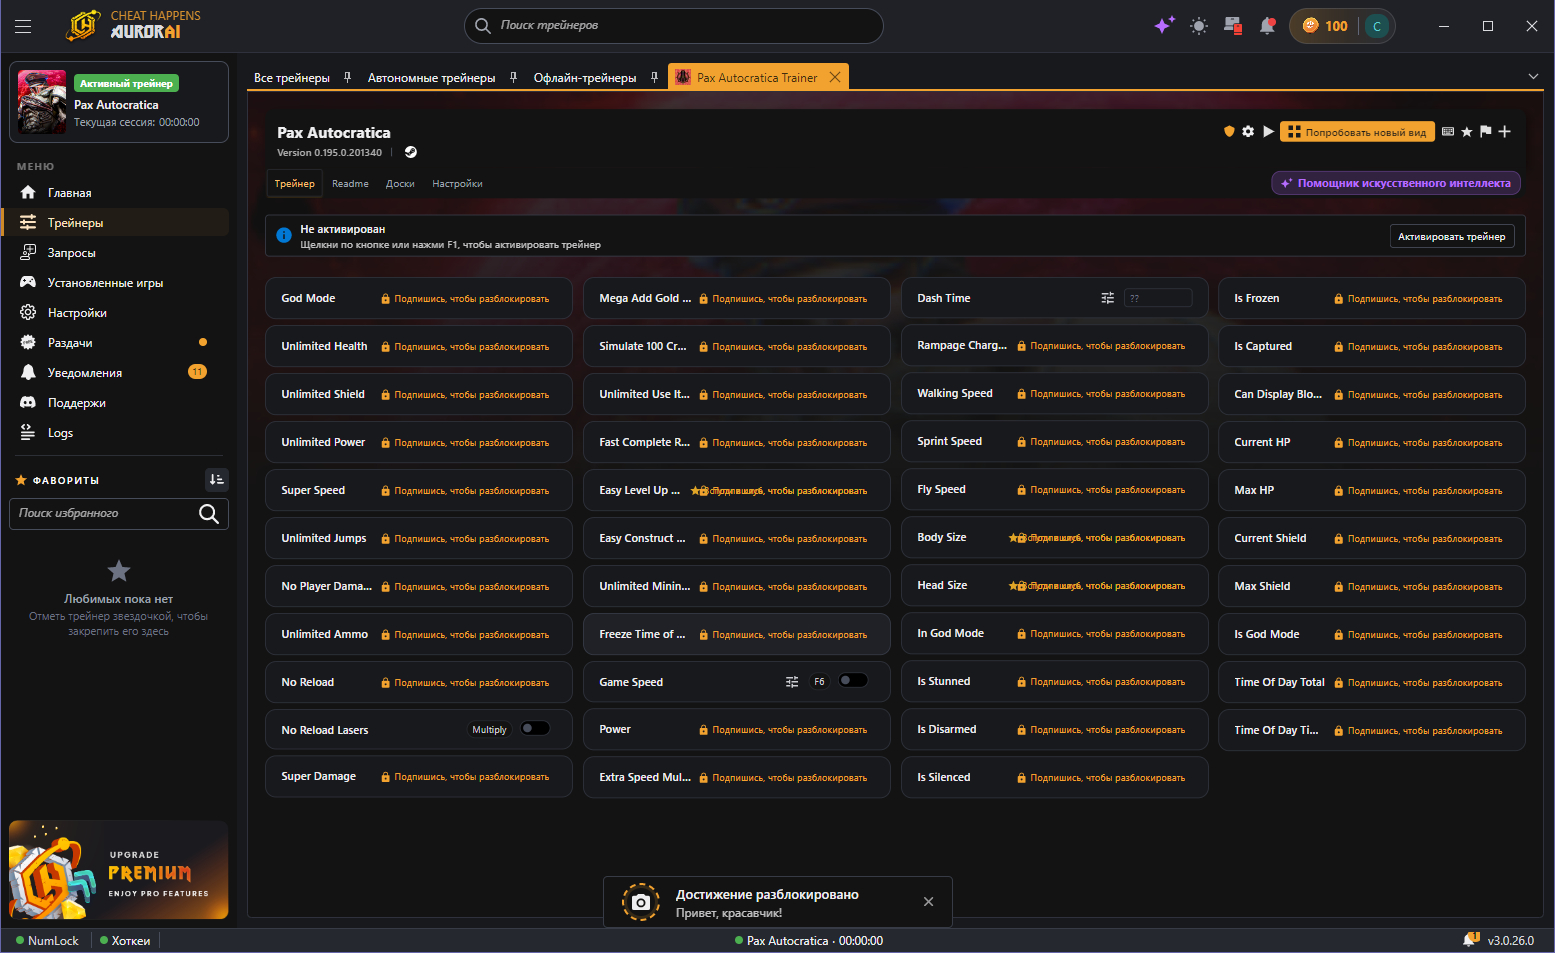This screenshot has width=1555, height=953.
Task: Click the F6 hotkey badge for Game Speed
Action: point(819,682)
